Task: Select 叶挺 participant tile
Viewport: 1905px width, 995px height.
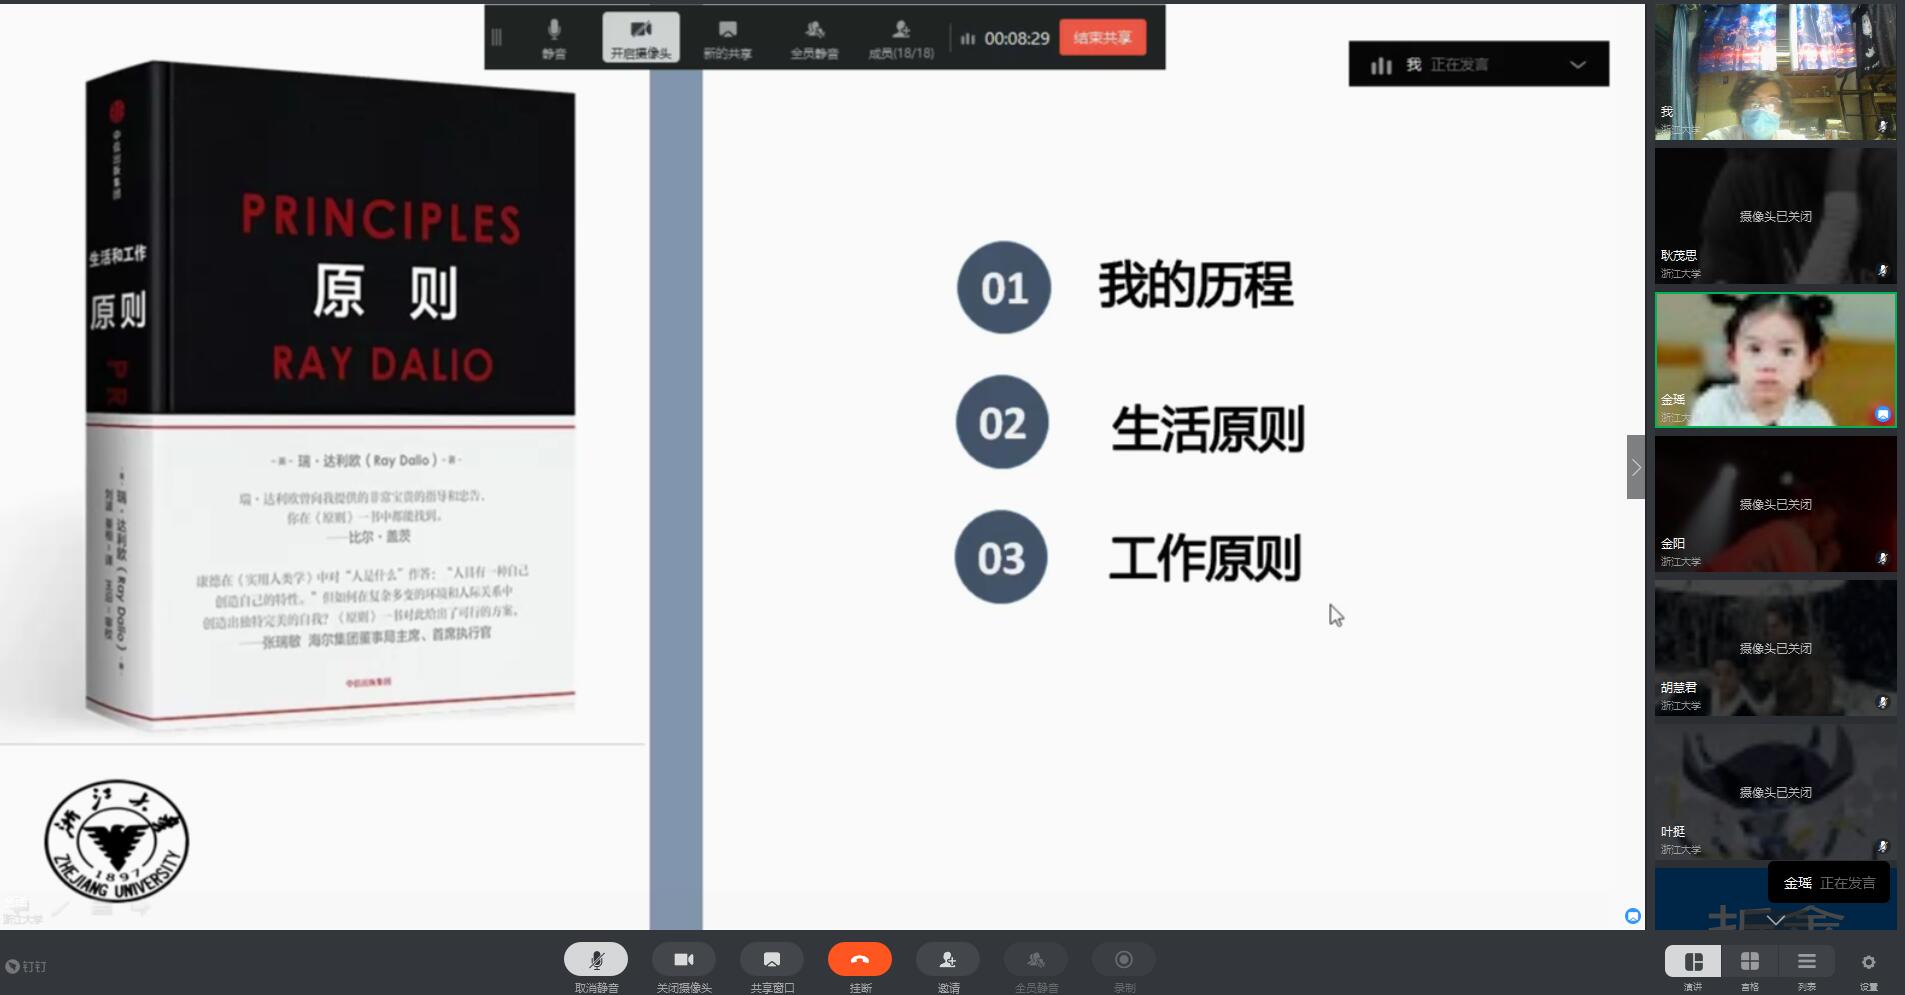Action: click(x=1776, y=792)
